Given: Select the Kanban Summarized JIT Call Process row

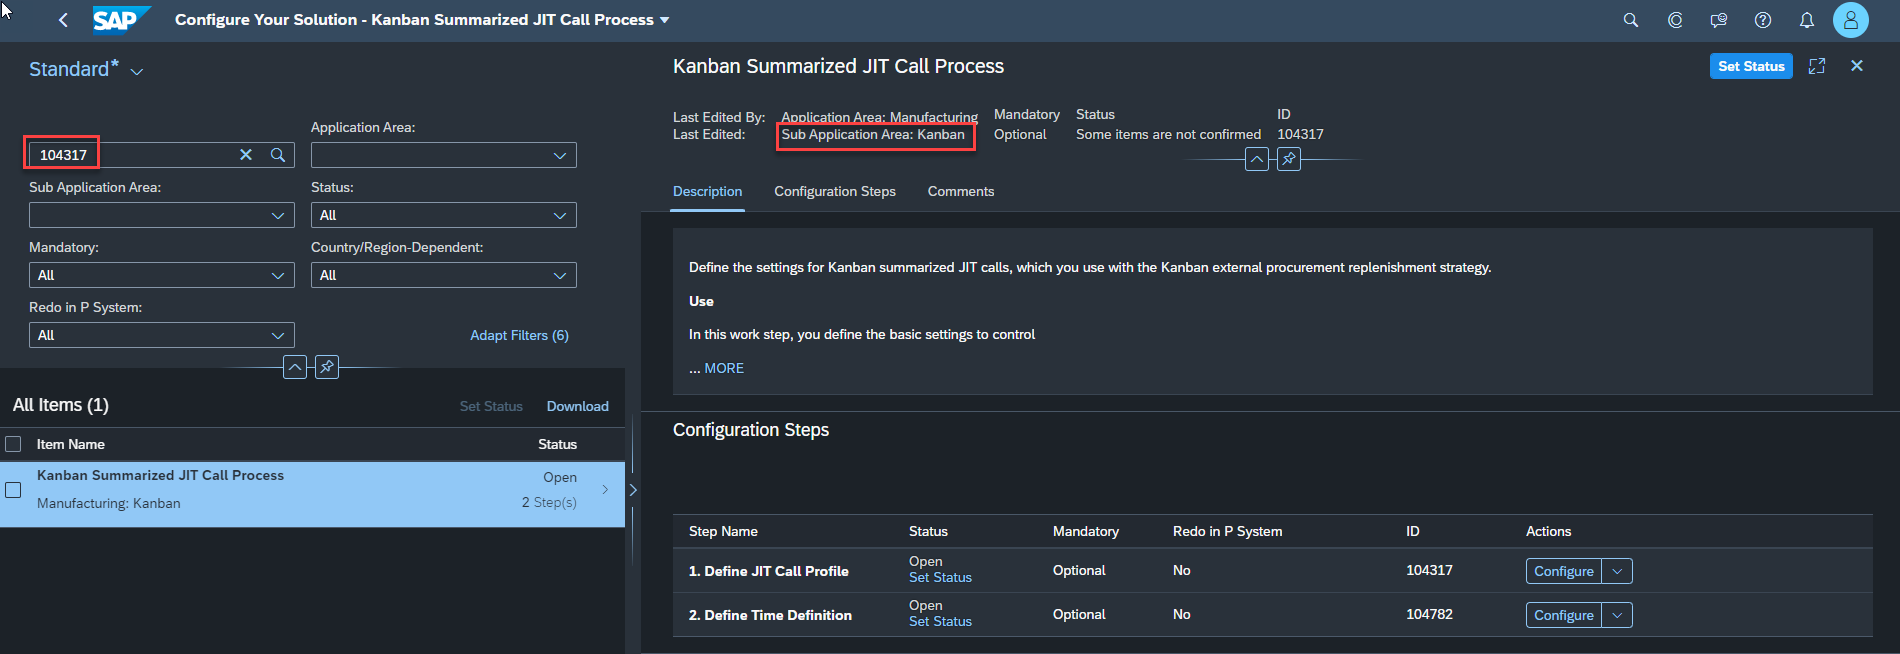Looking at the screenshot, I should point(312,494).
